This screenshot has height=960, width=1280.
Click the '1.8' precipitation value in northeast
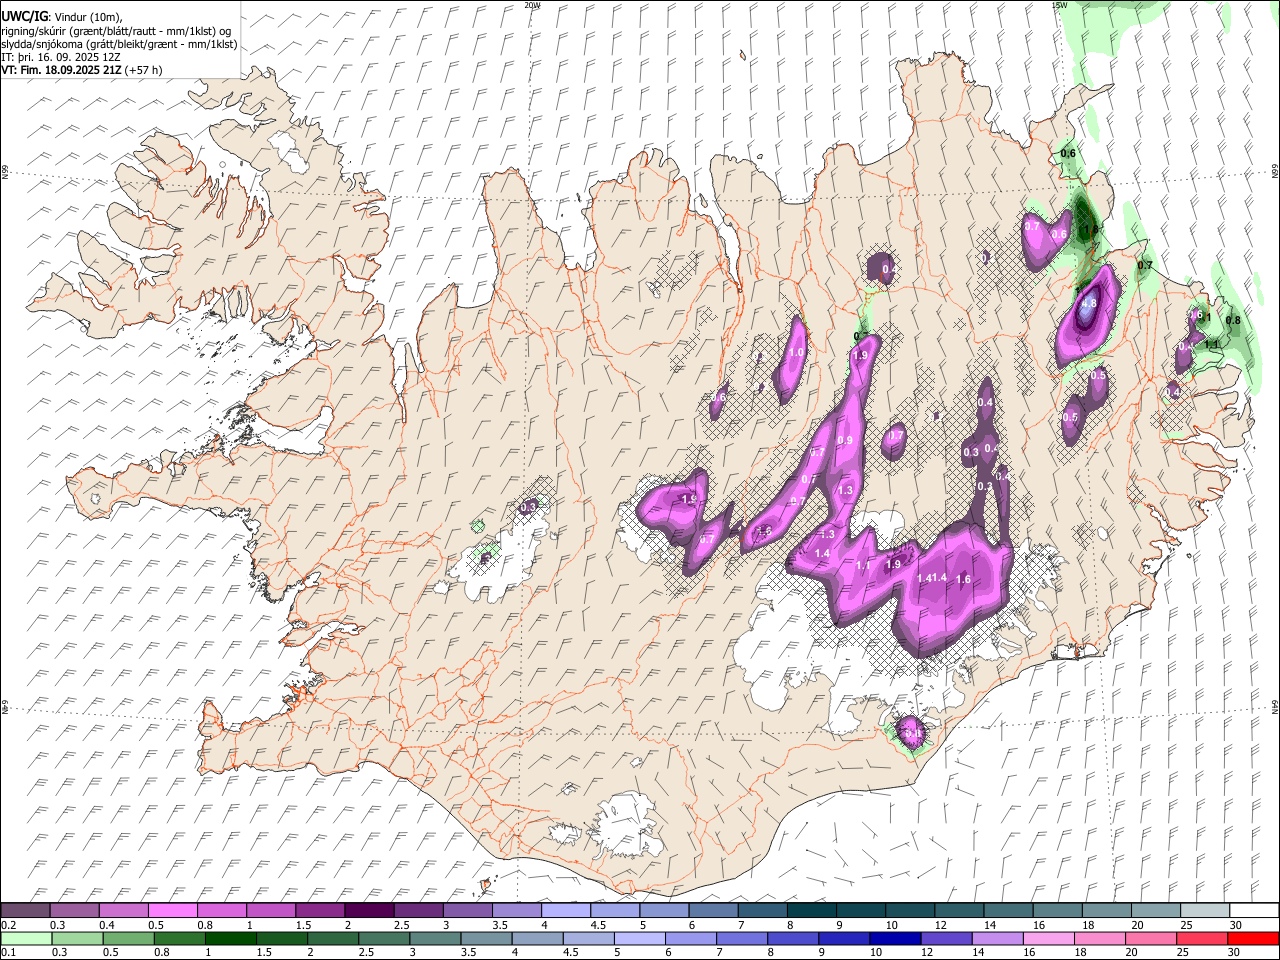point(1091,229)
